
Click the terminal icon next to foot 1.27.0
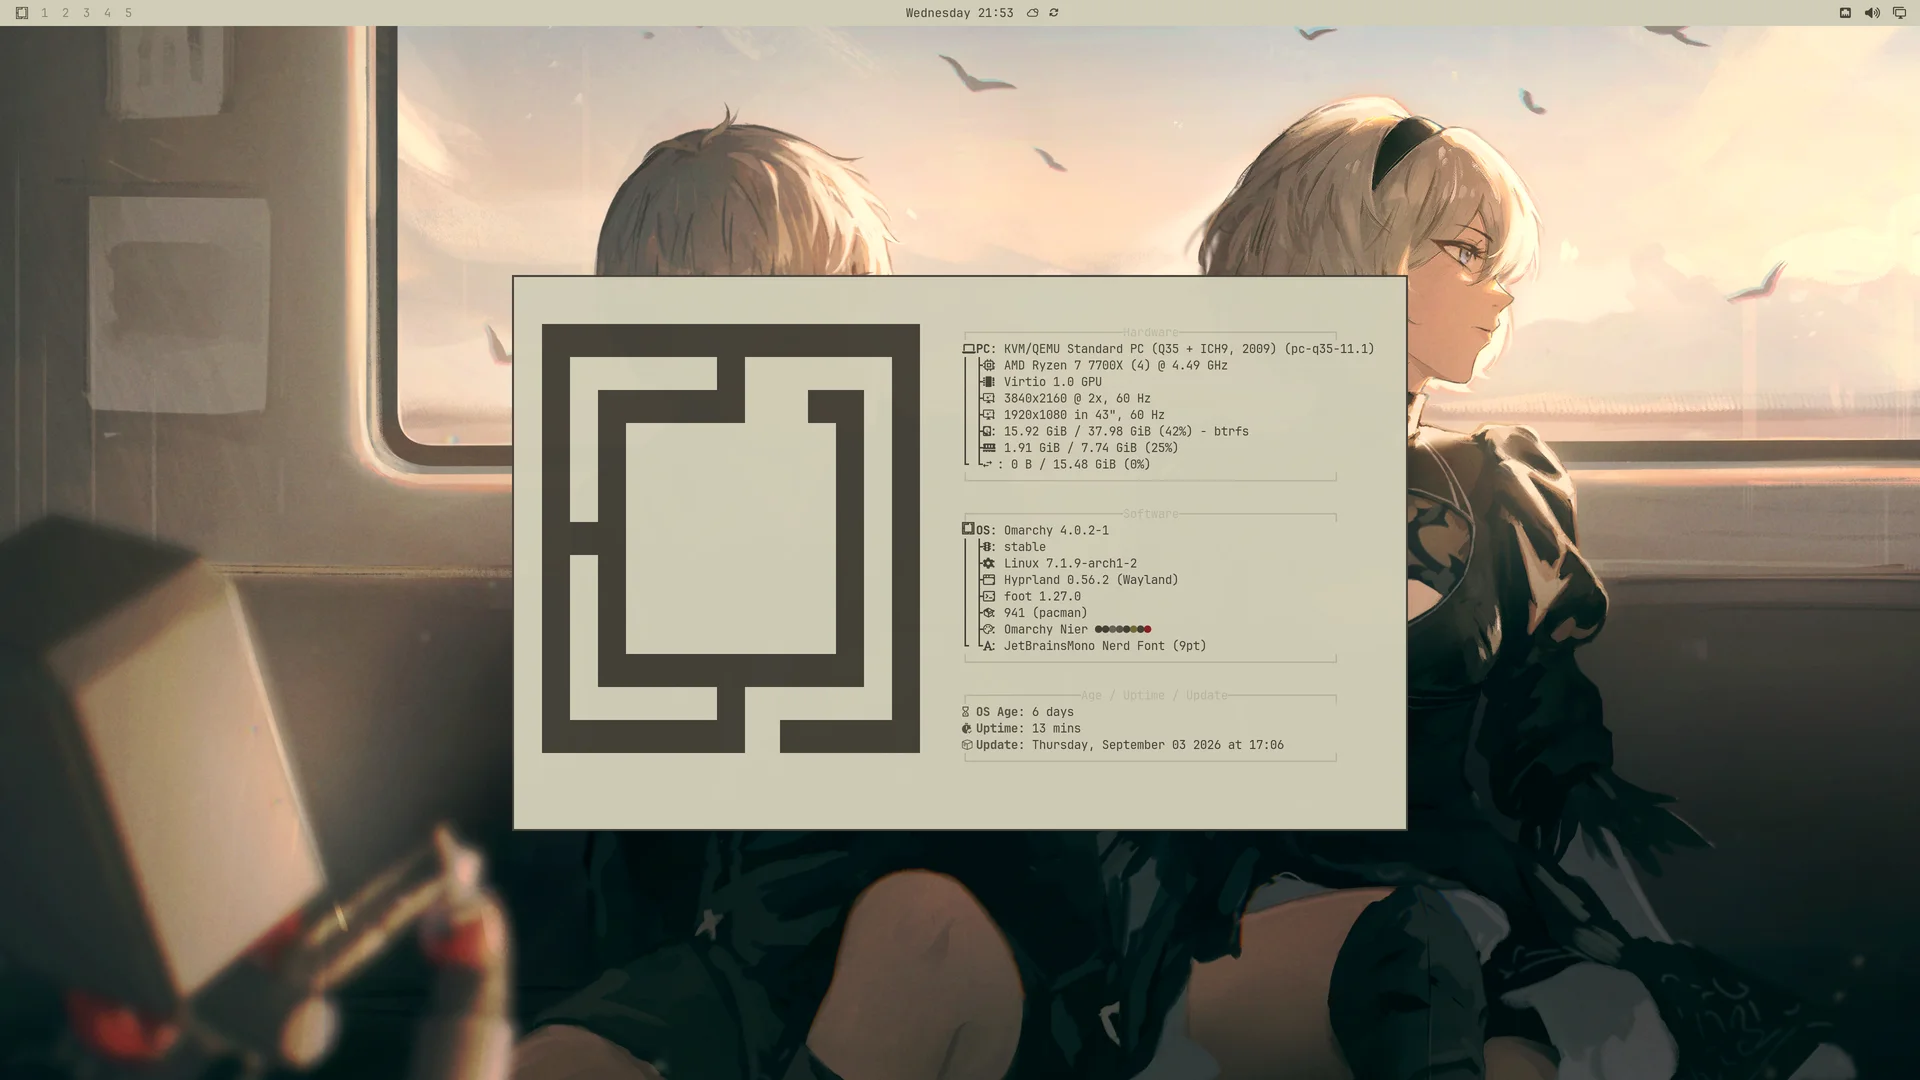pos(989,597)
